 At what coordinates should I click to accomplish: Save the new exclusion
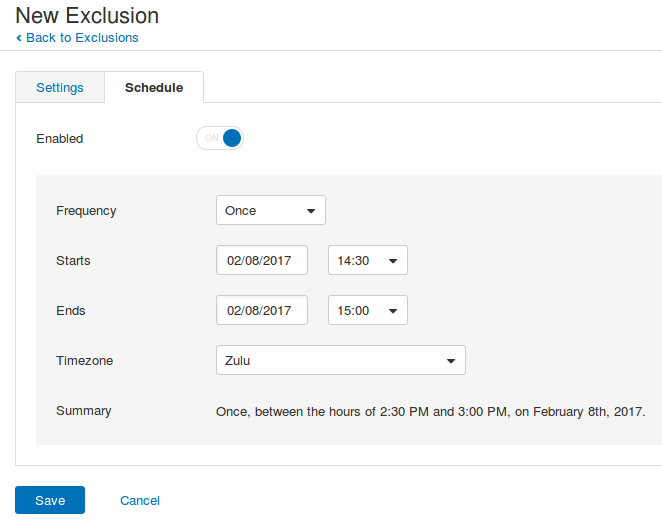[50, 500]
